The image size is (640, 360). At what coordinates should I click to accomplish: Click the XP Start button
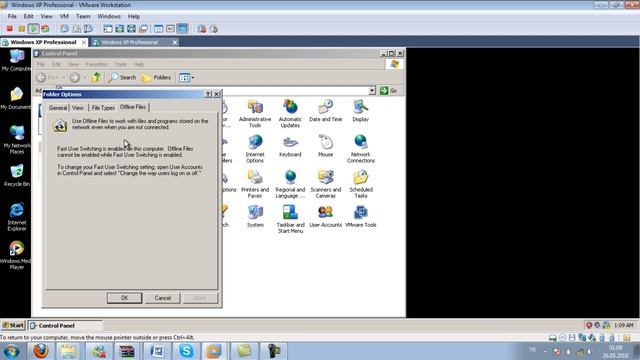13,325
